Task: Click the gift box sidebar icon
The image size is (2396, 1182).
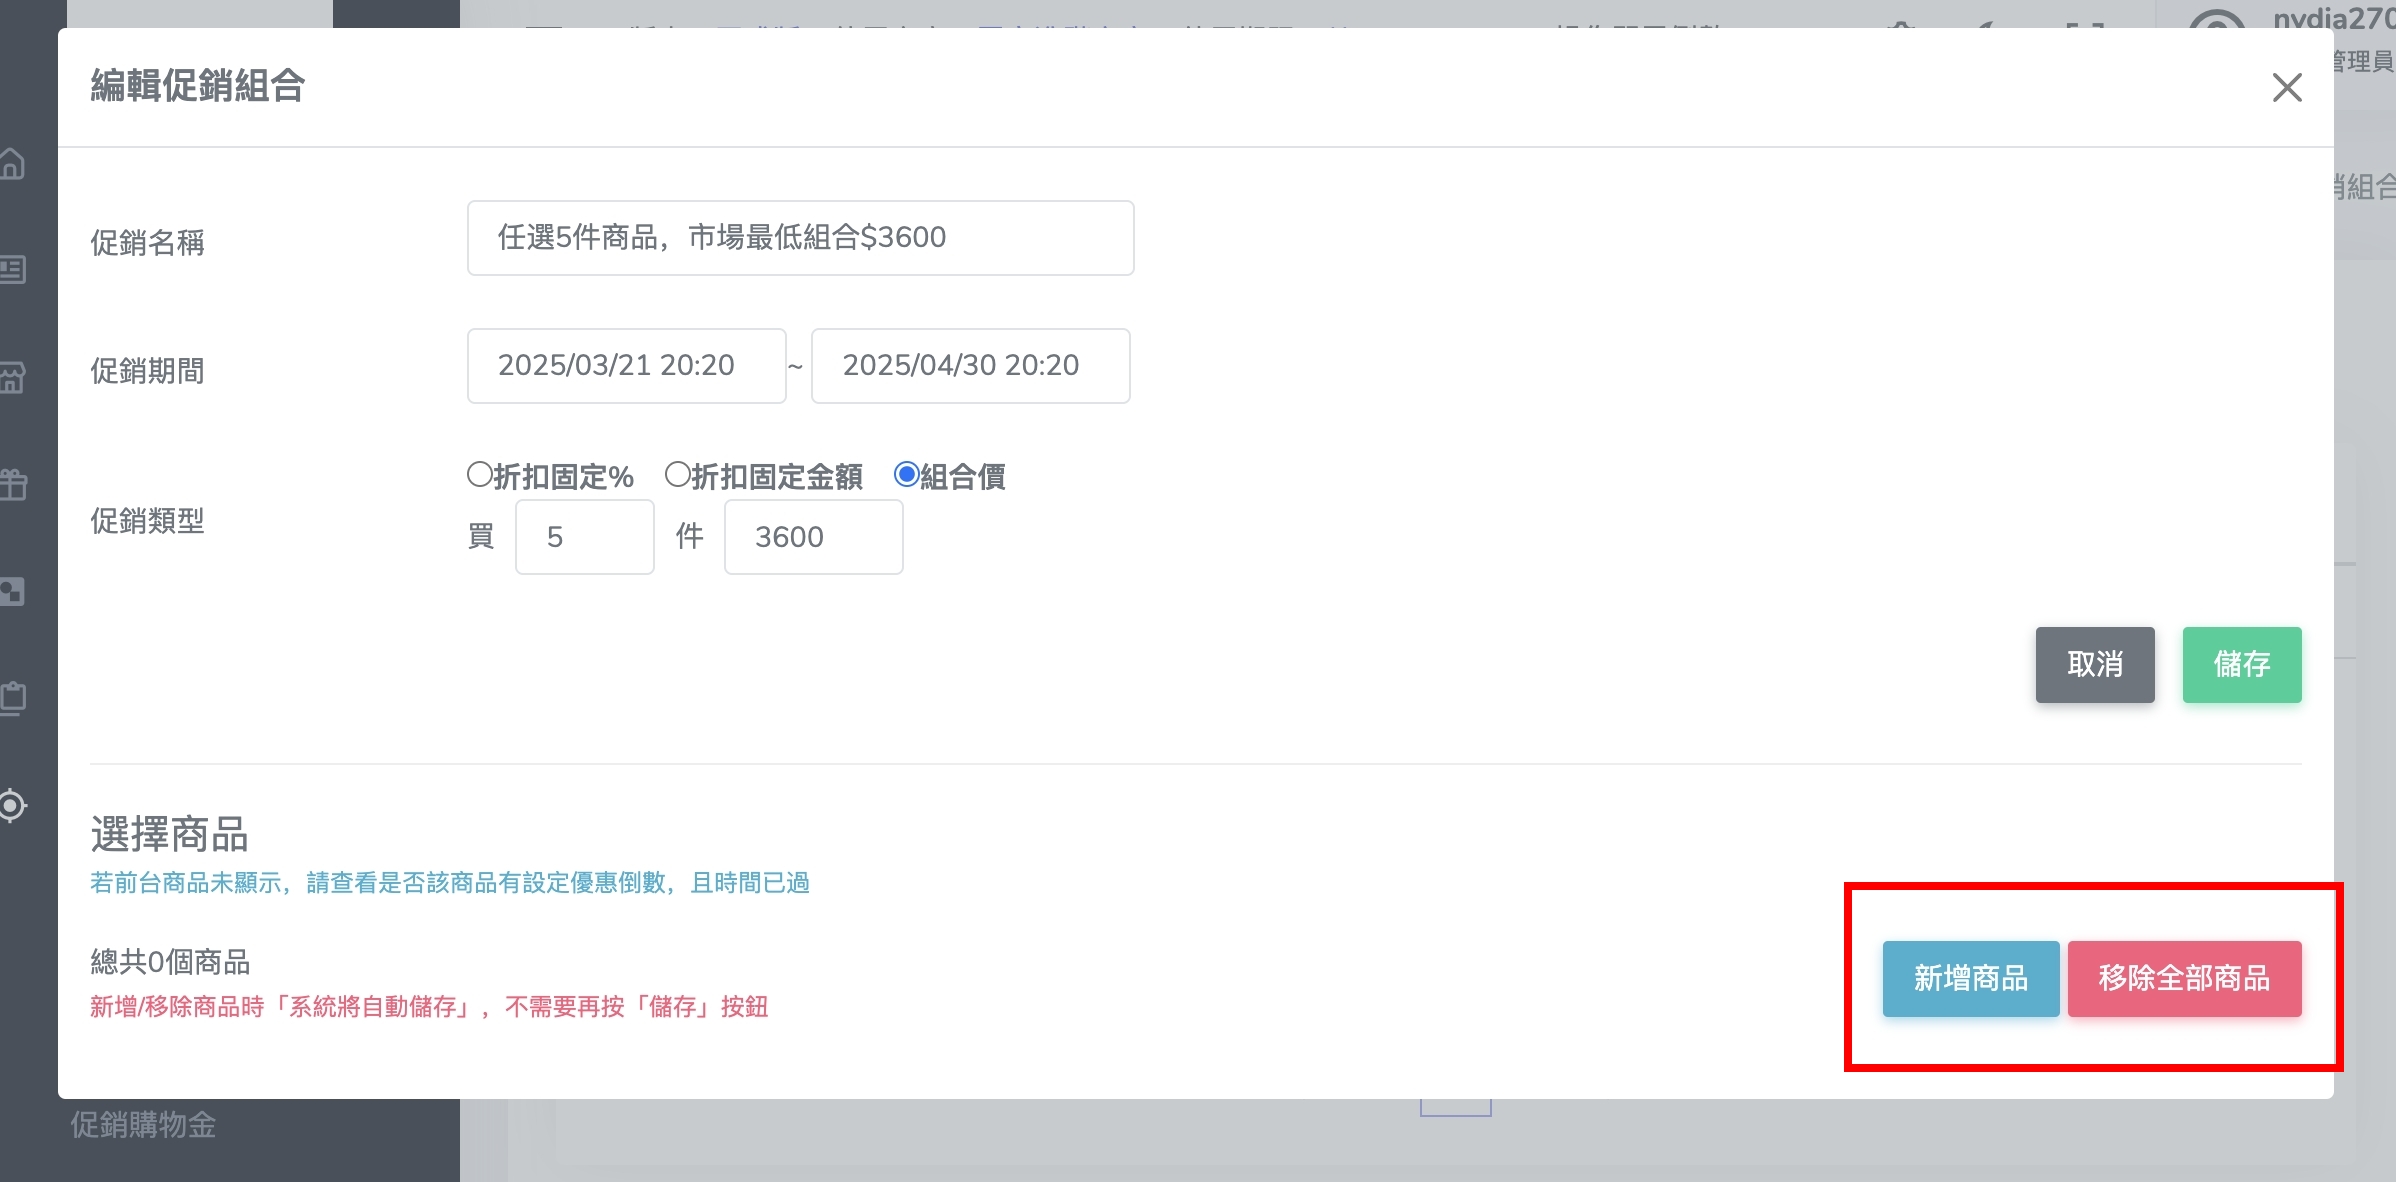Action: click(12, 485)
